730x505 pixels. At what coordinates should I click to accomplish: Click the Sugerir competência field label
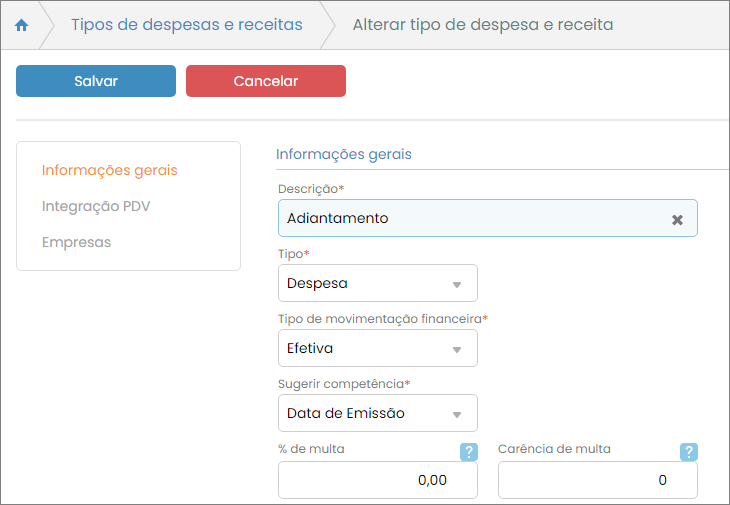(344, 384)
